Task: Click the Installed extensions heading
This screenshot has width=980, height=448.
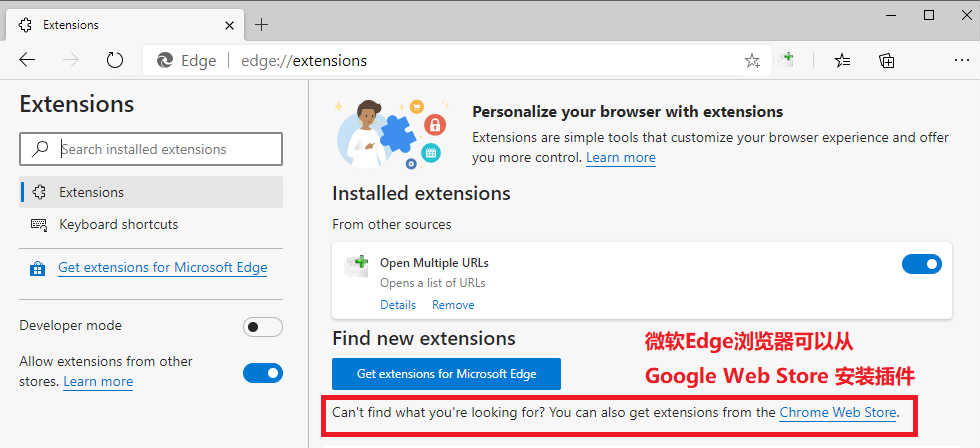Action: pos(421,194)
